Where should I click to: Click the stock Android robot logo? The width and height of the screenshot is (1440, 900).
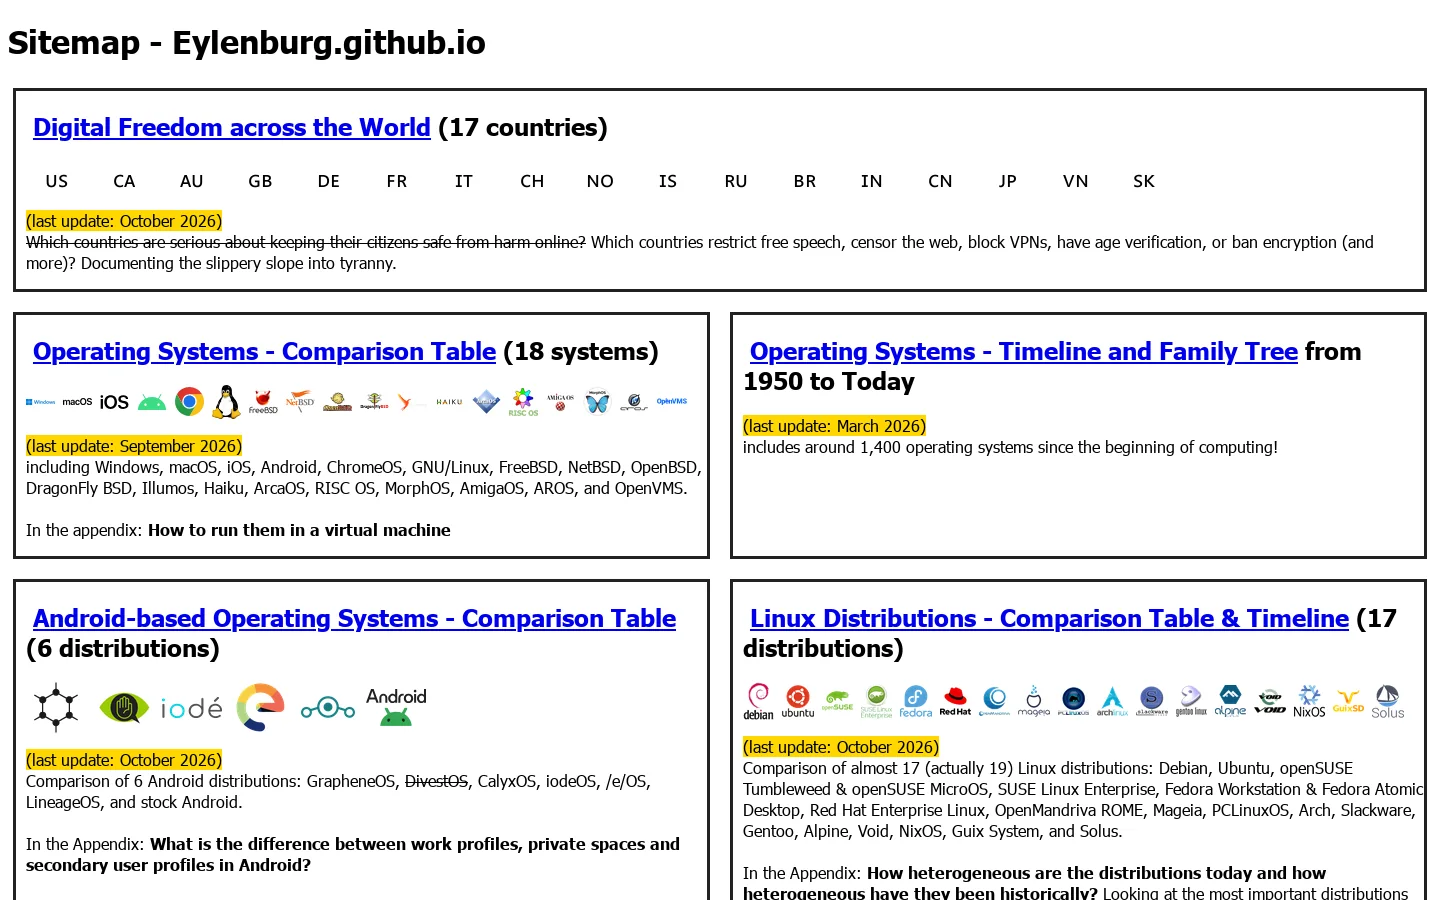(x=396, y=708)
